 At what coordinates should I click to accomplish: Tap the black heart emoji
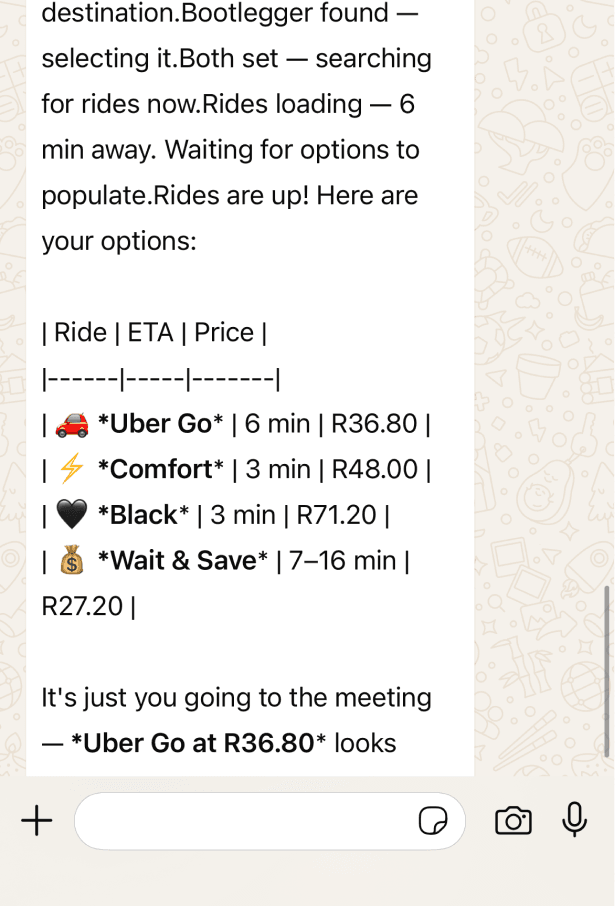[x=72, y=515]
